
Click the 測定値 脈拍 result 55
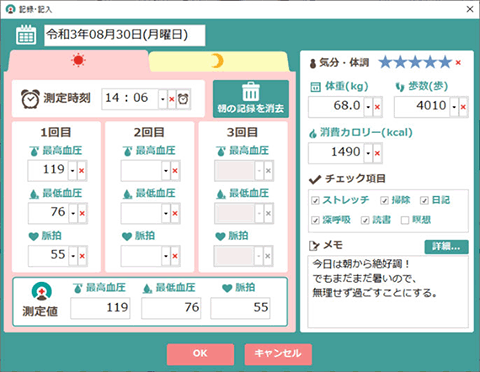coord(240,308)
